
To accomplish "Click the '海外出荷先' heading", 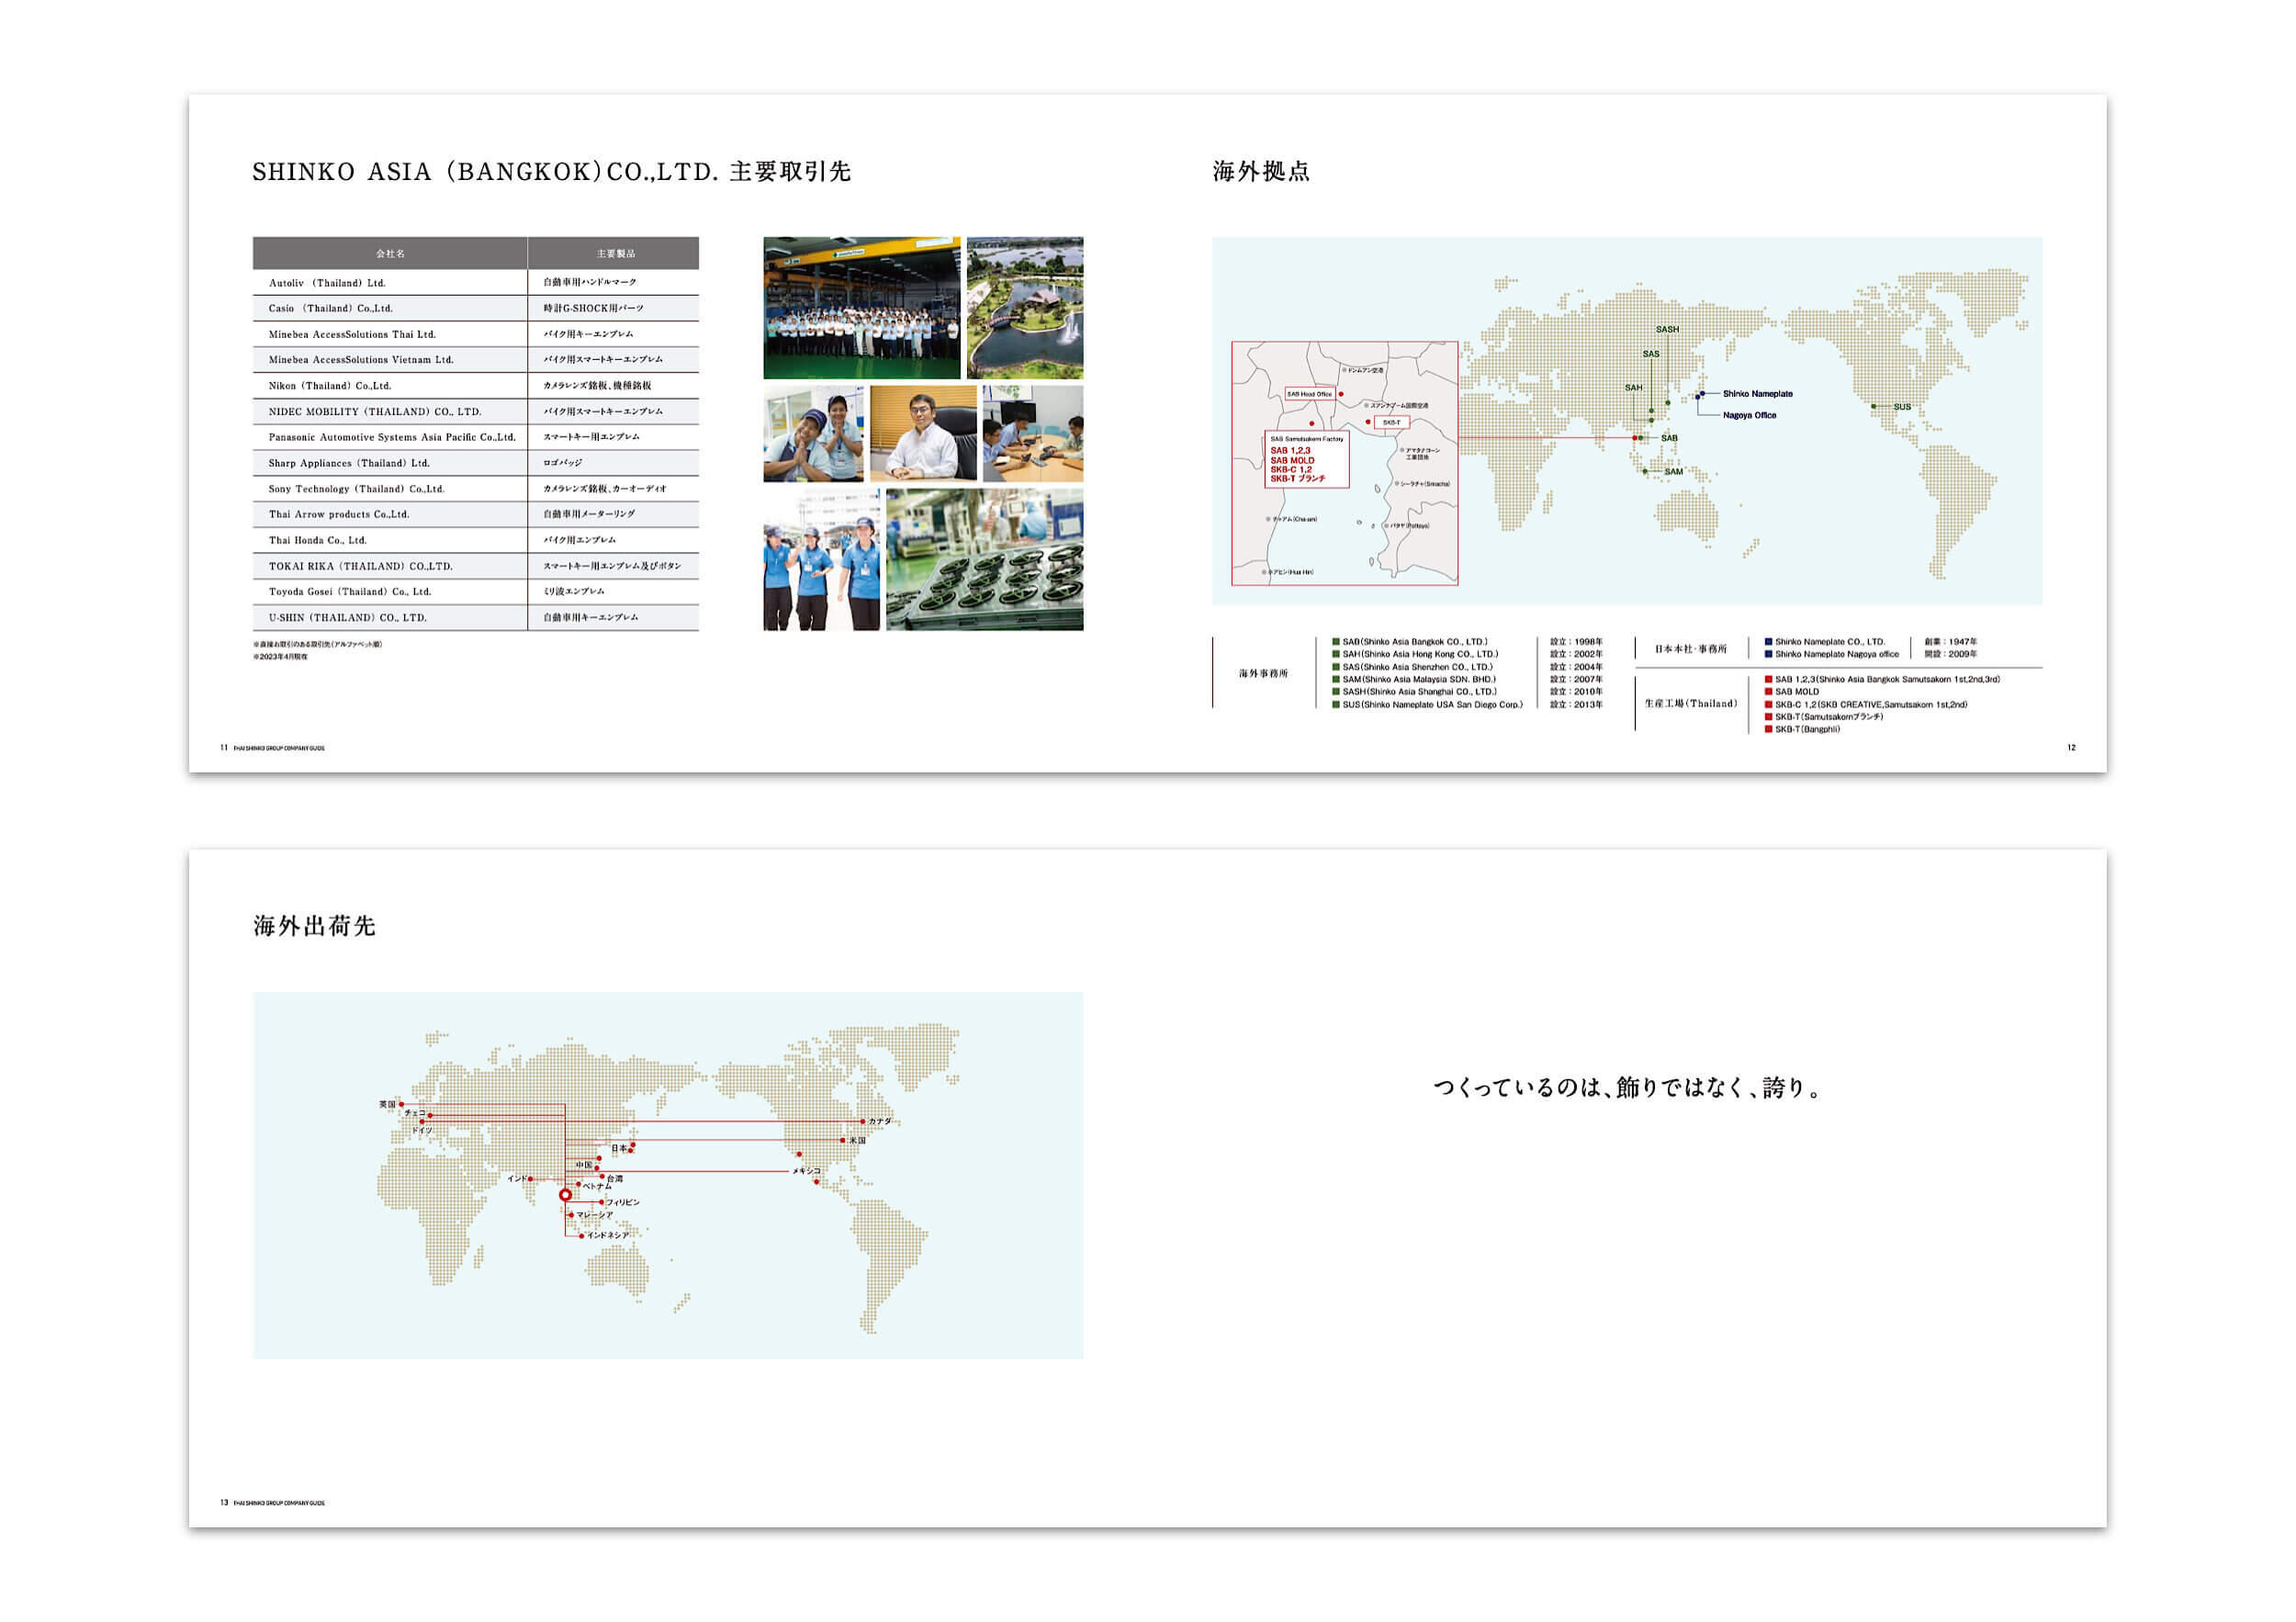I will 314,926.
